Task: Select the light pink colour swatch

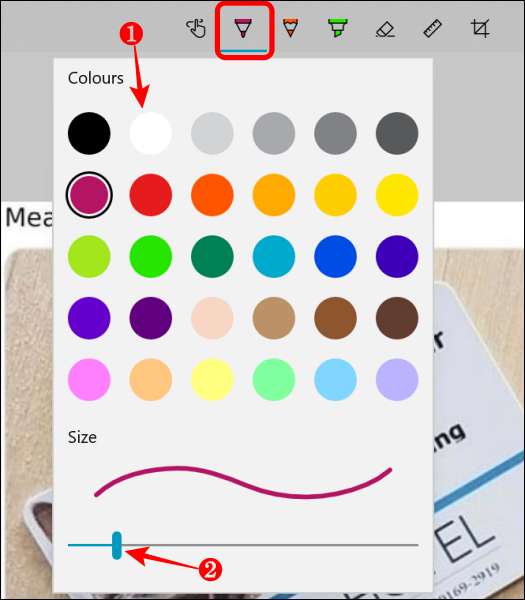Action: [x=89, y=380]
